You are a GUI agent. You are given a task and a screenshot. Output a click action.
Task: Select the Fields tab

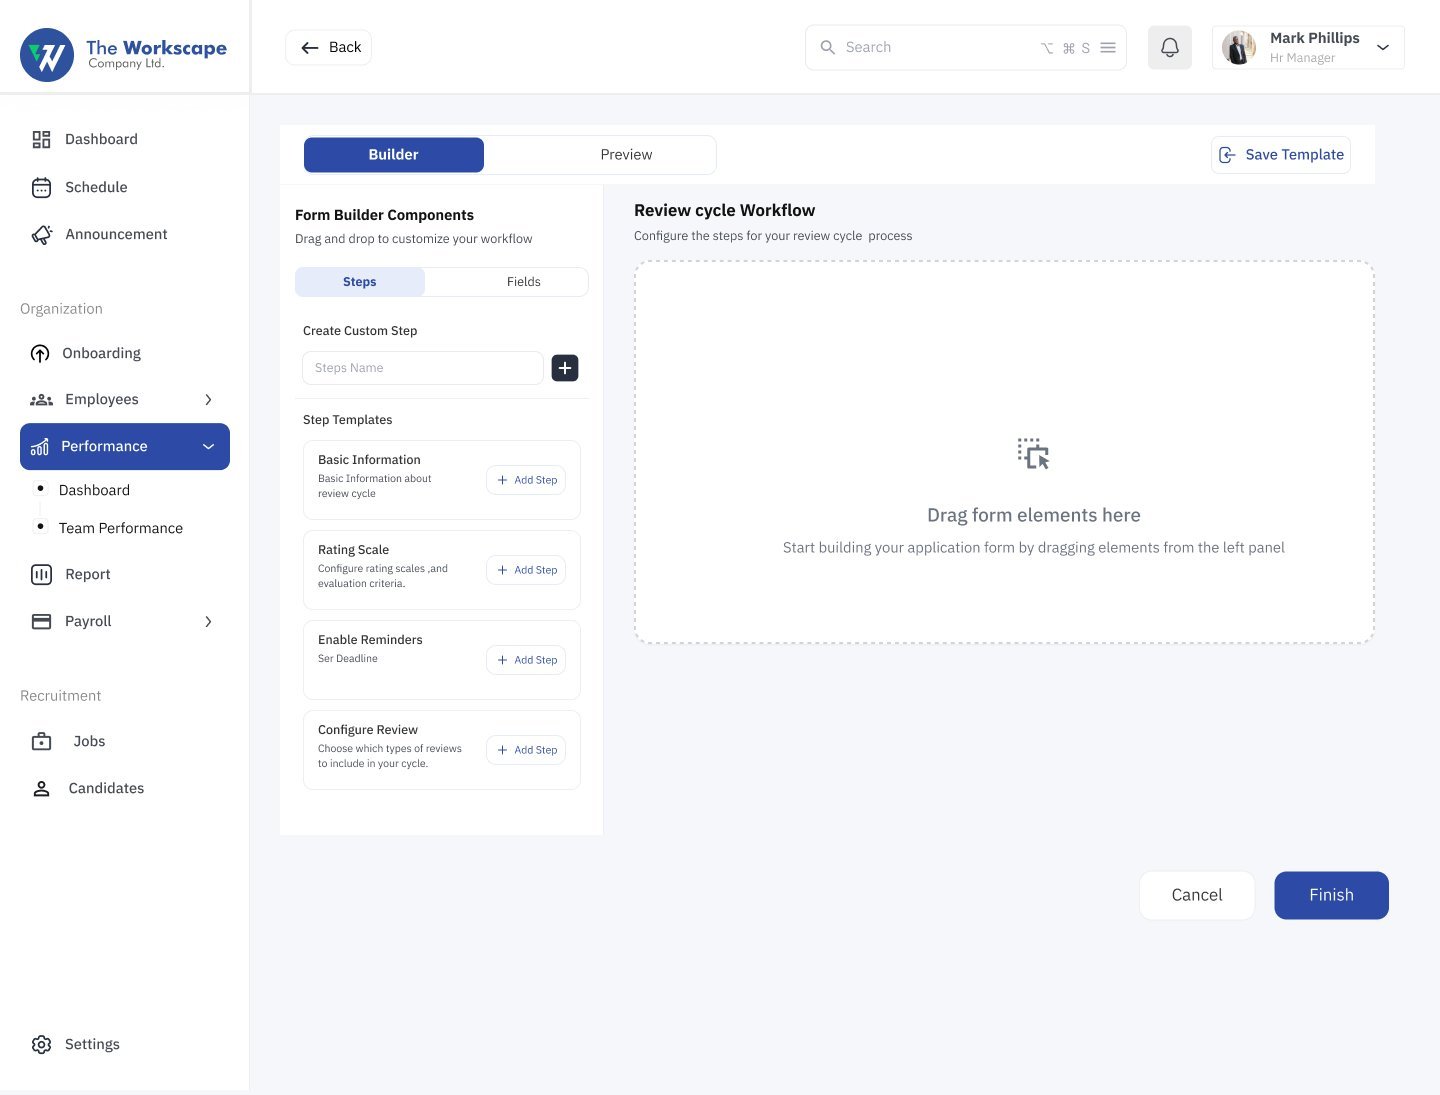(x=523, y=282)
